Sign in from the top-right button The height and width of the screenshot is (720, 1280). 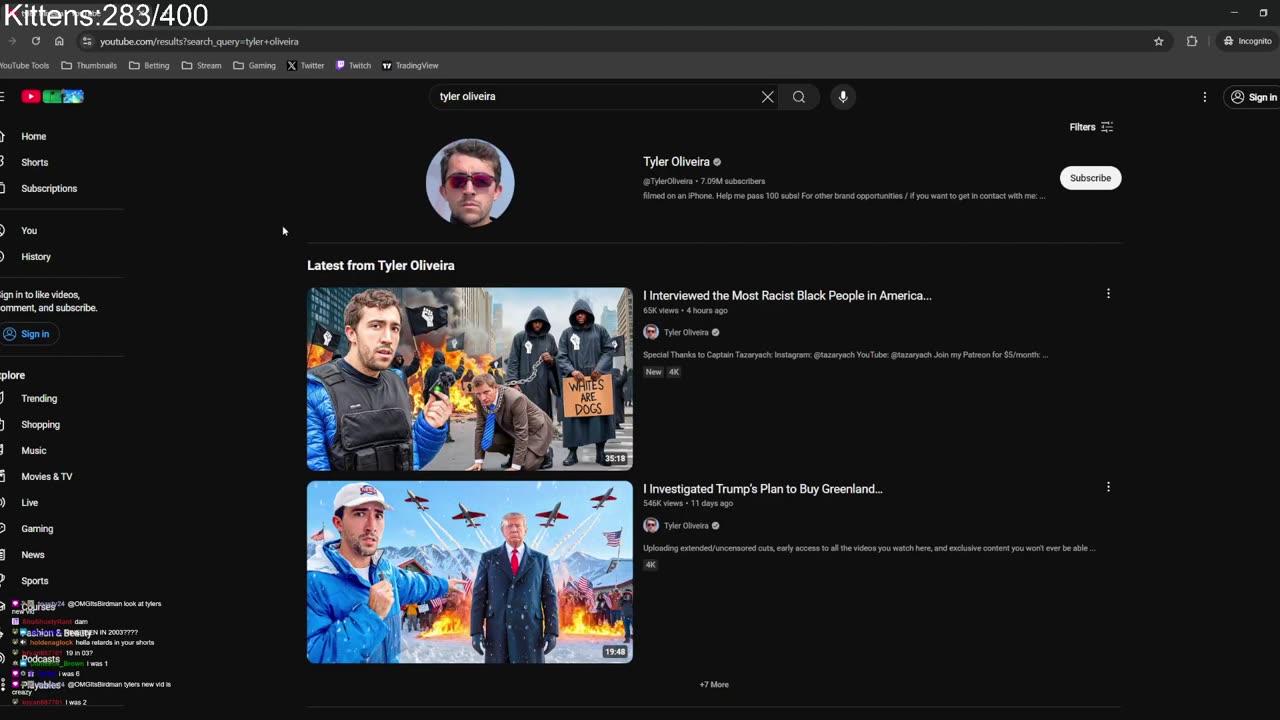[1253, 97]
